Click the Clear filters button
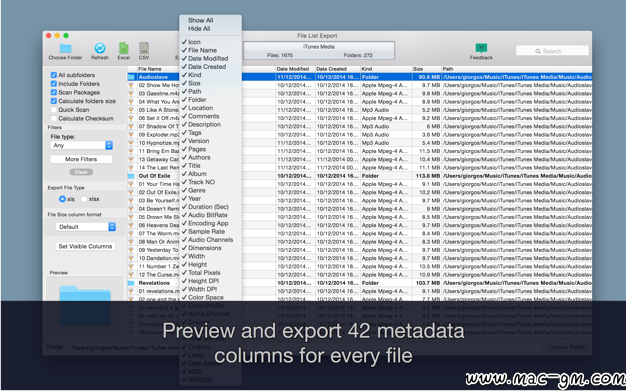The height and width of the screenshot is (391, 626). 81,172
